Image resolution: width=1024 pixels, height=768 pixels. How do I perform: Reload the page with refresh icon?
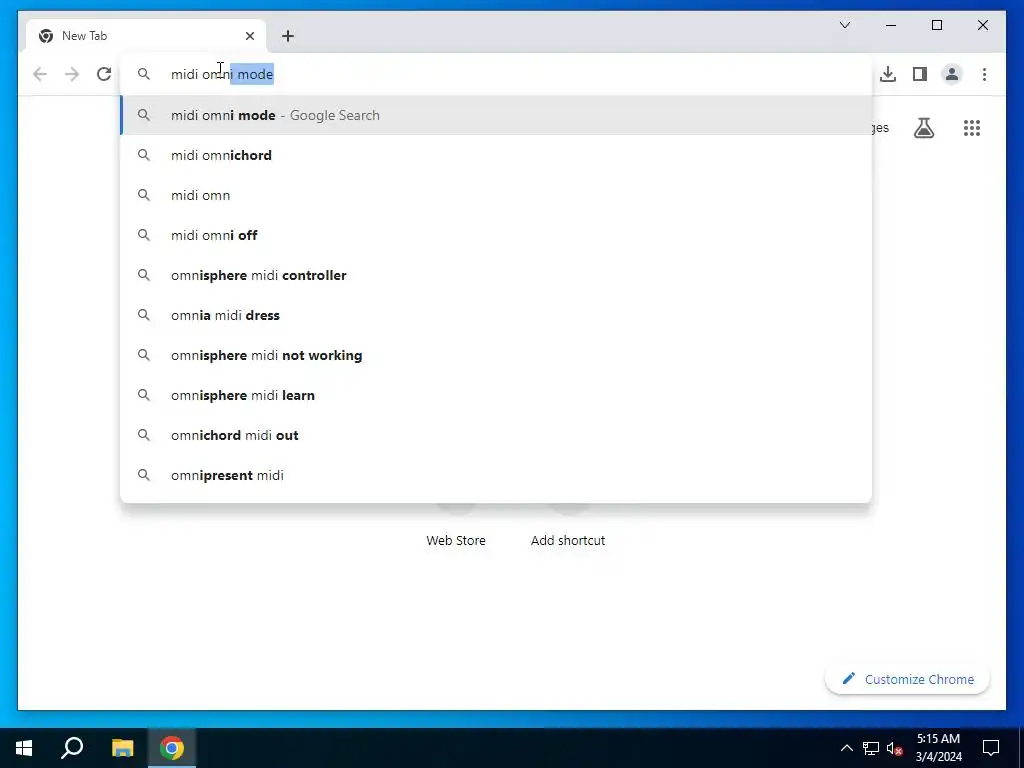coord(104,74)
